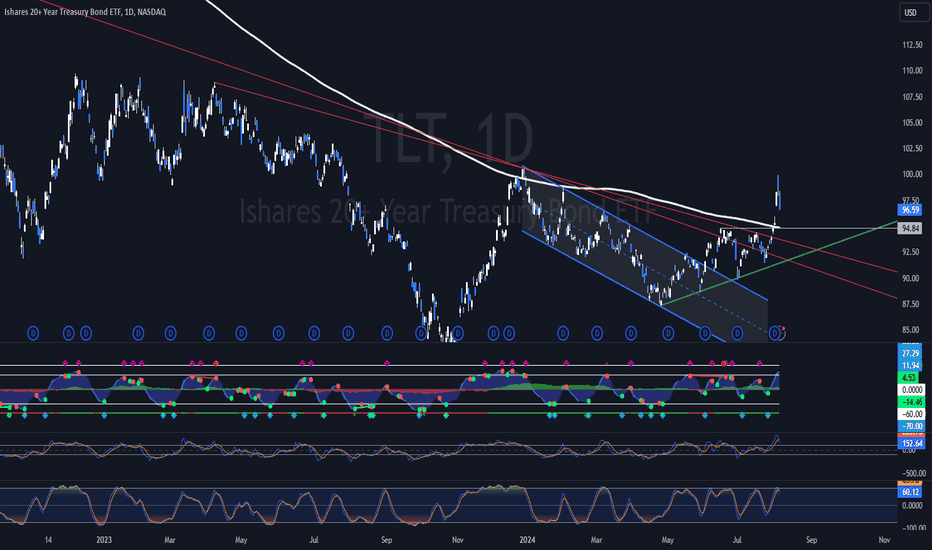Click the 2024 label on the time axis
This screenshot has height=550, width=932.
point(527,540)
